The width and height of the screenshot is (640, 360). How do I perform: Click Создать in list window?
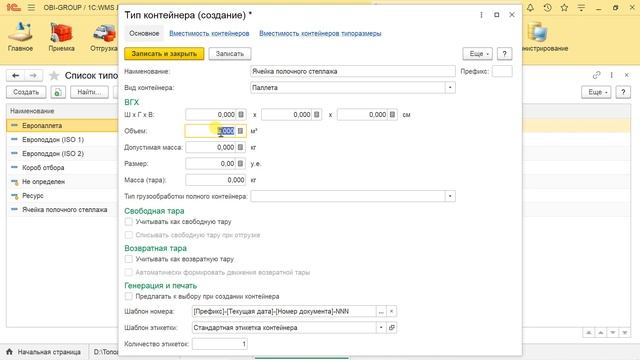tap(26, 92)
